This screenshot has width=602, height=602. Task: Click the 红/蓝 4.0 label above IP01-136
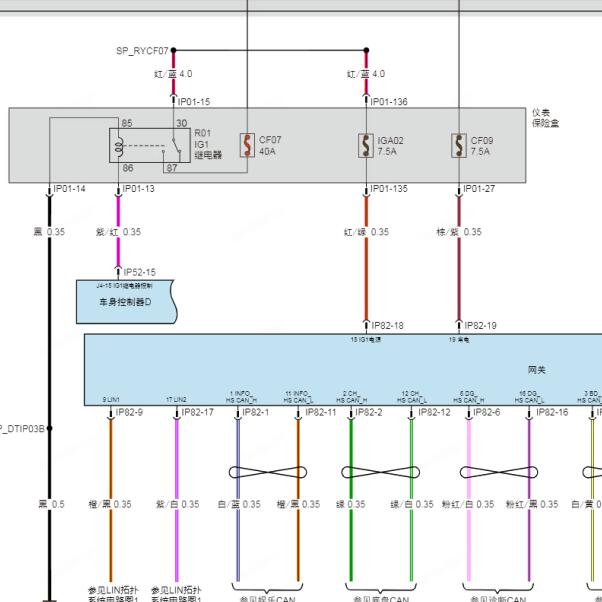[366, 74]
